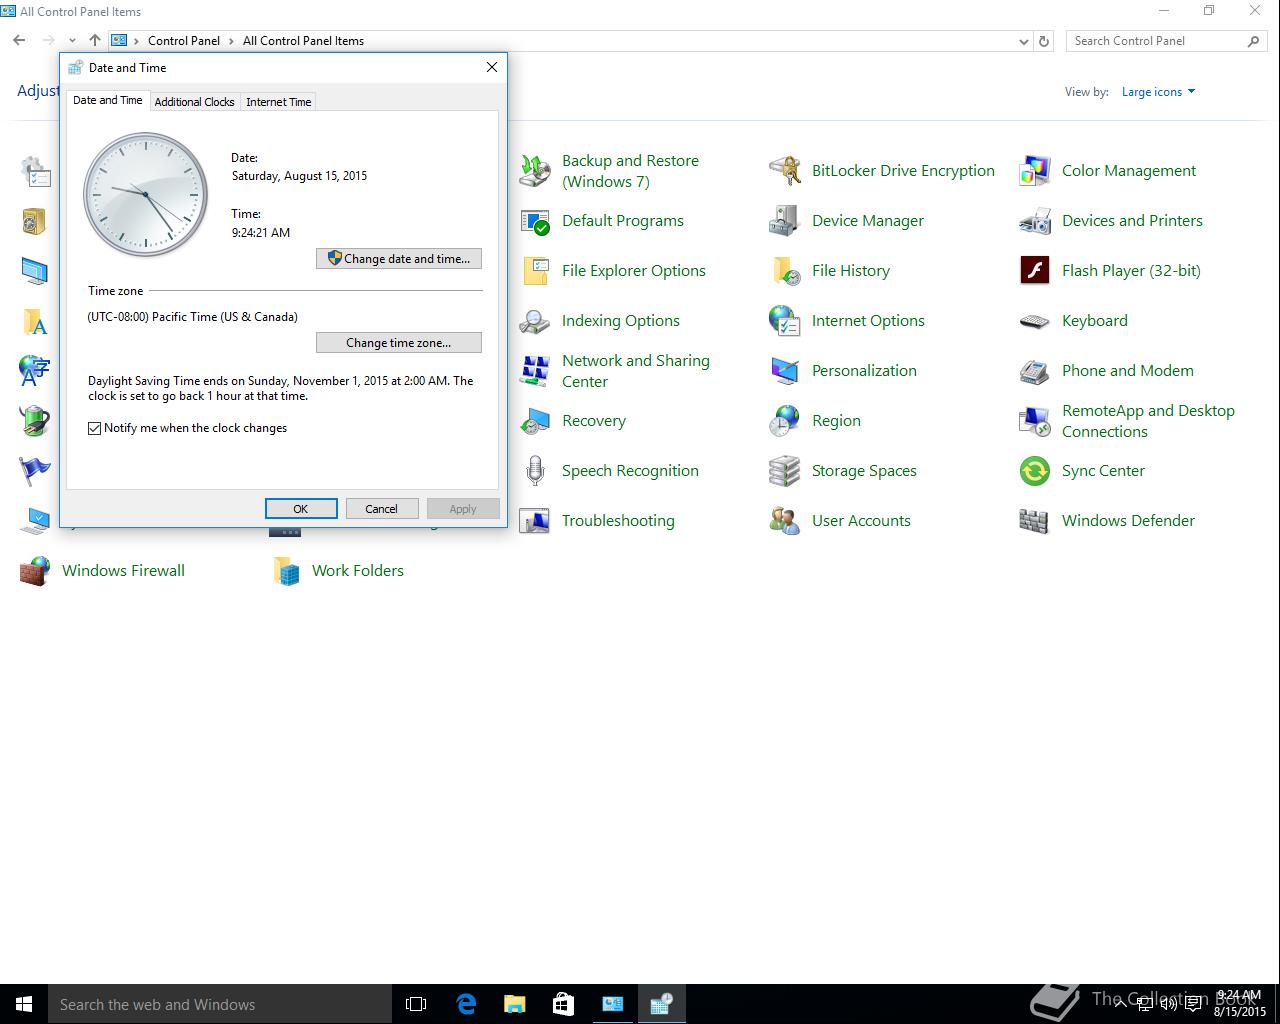Click the Change time zone button

[399, 343]
